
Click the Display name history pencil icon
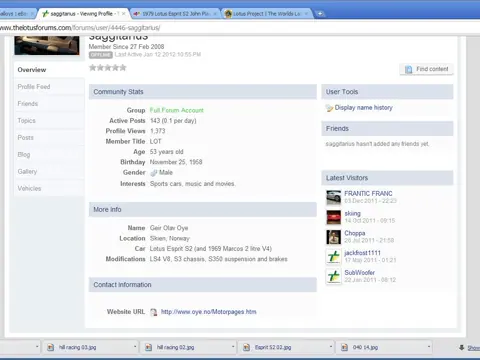329,108
